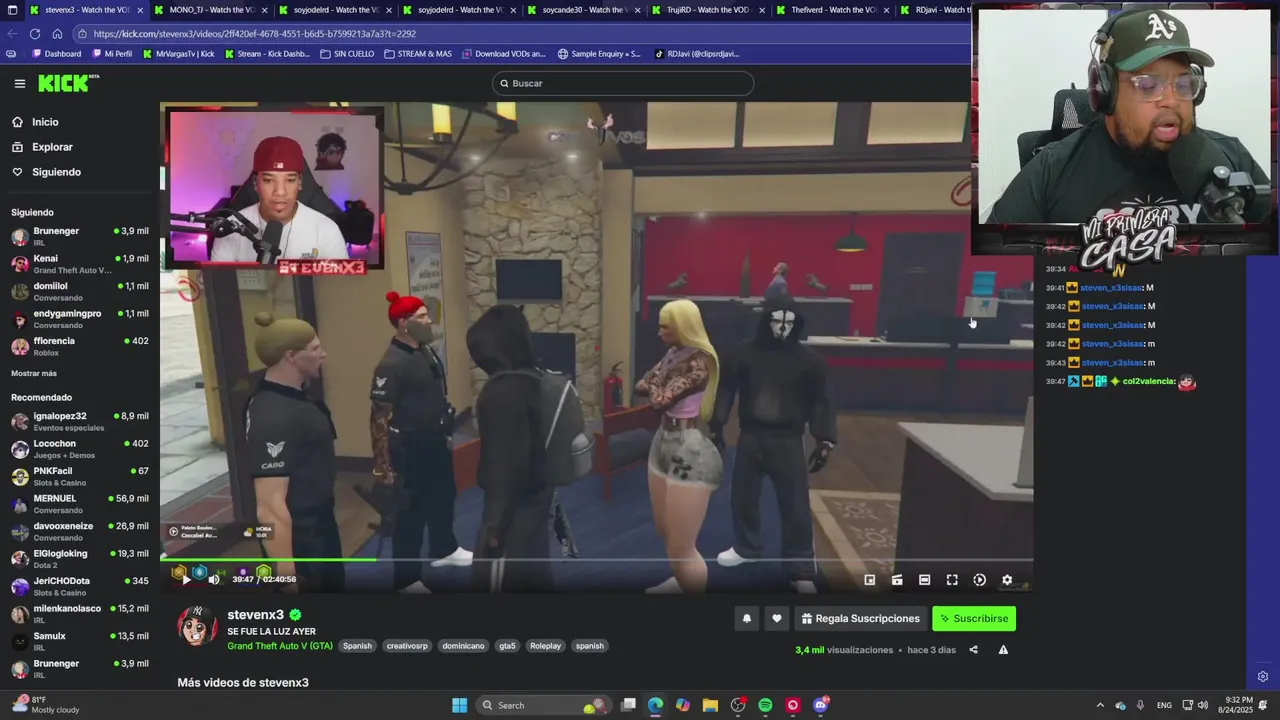Screen dimensions: 1280x720
Task: Open Discord from taskbar
Action: (x=821, y=705)
